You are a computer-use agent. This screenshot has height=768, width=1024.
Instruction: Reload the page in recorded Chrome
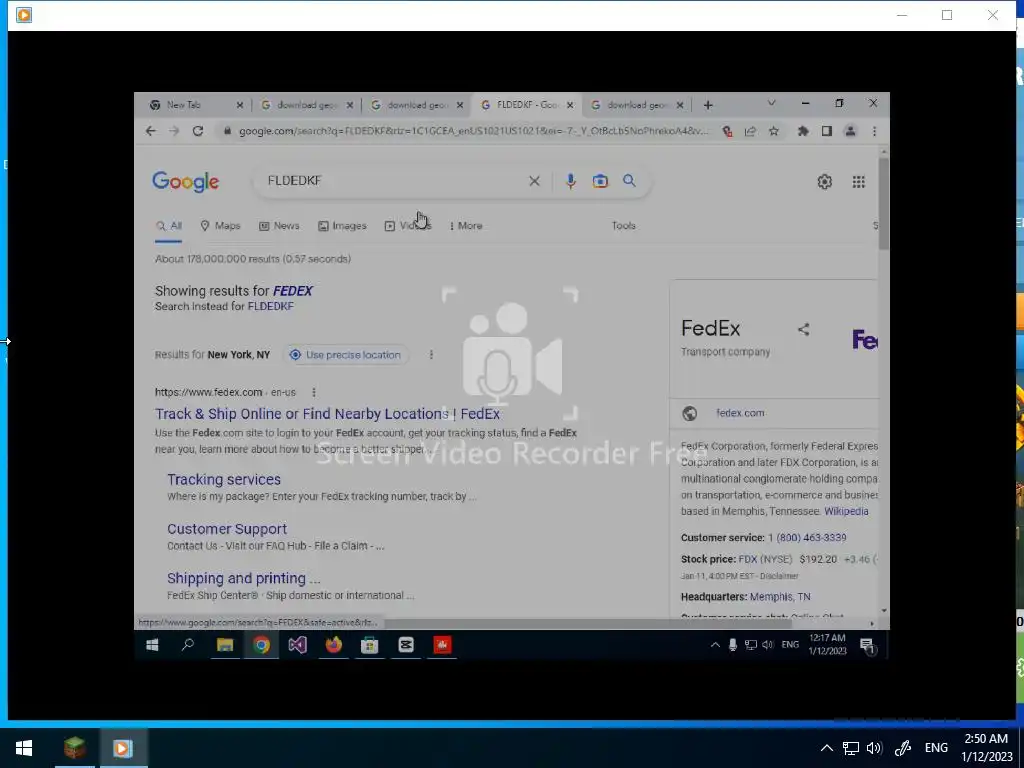pos(198,131)
